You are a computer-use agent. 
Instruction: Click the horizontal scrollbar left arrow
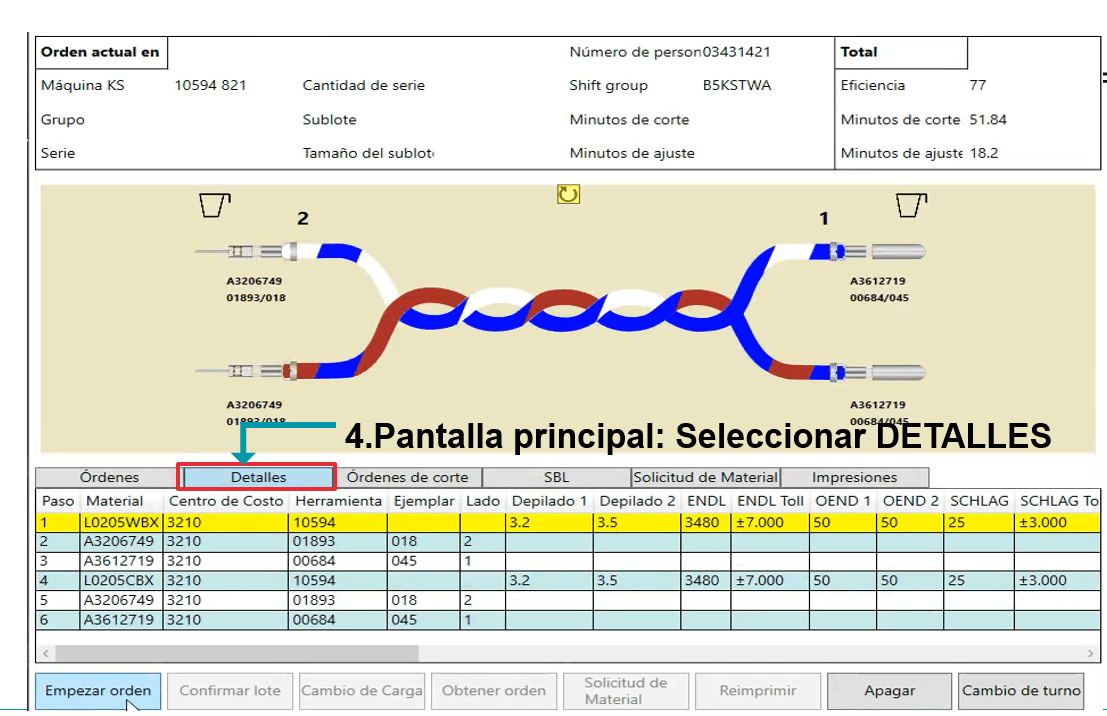coord(46,653)
